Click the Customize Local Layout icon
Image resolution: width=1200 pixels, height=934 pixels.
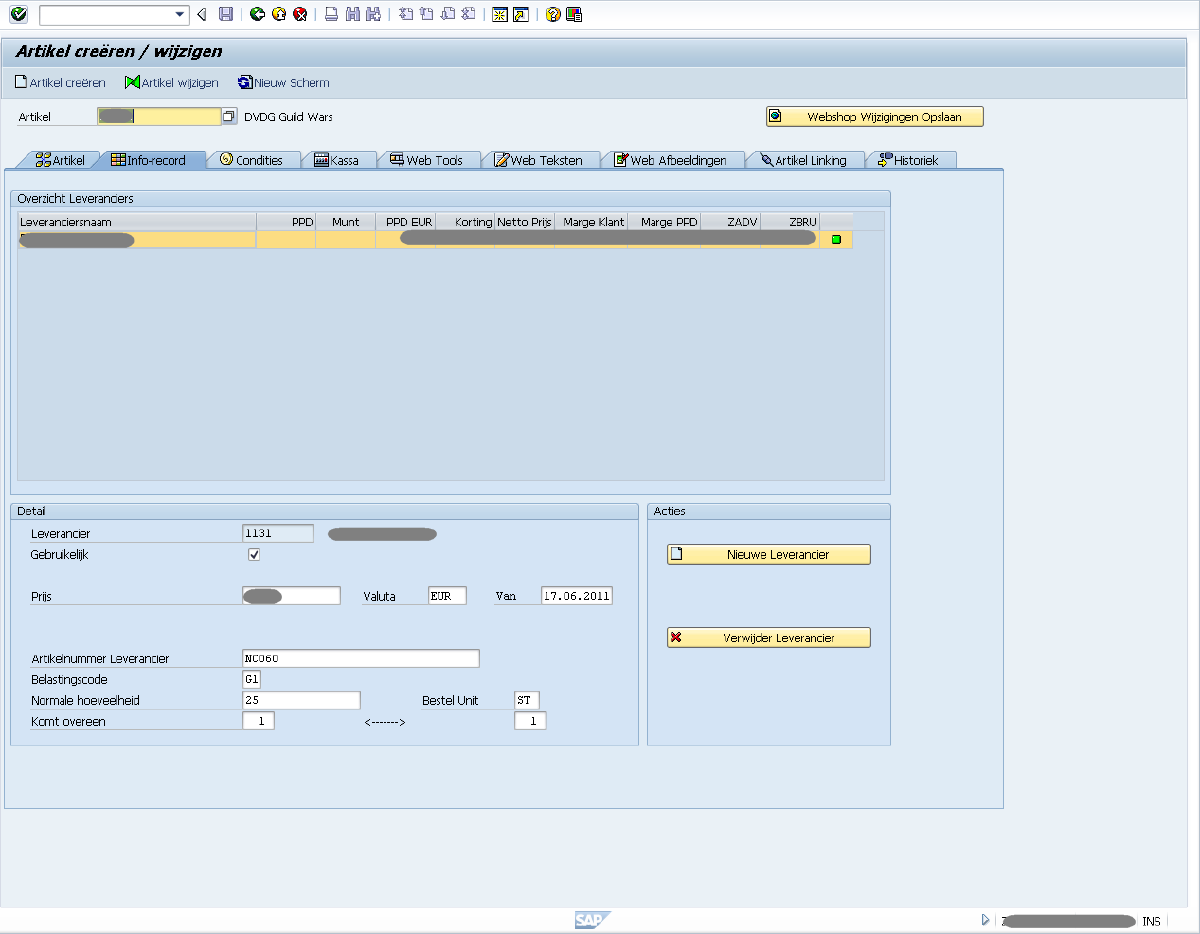(x=573, y=14)
